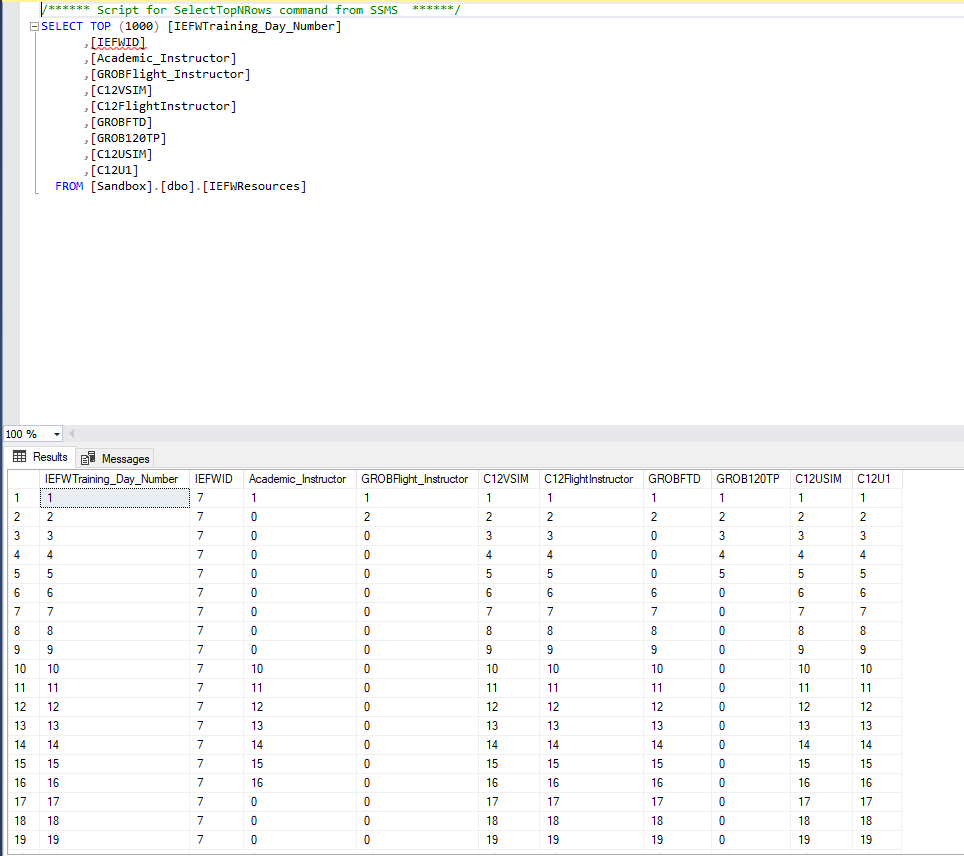The width and height of the screenshot is (964, 856).
Task: Click the Messages pane icon
Action: [x=85, y=458]
